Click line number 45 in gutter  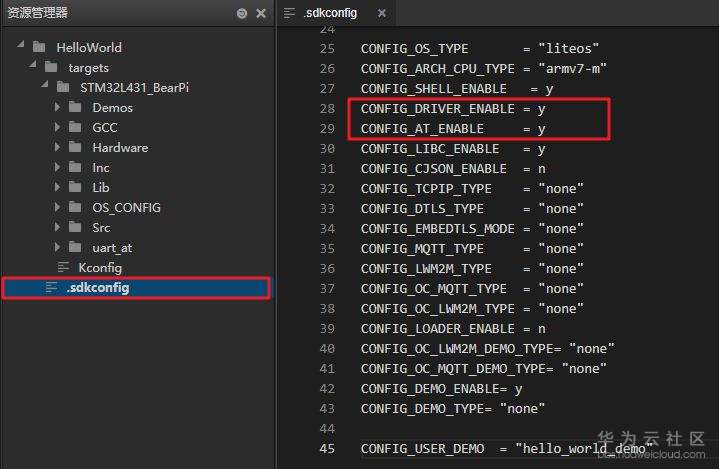(x=327, y=448)
